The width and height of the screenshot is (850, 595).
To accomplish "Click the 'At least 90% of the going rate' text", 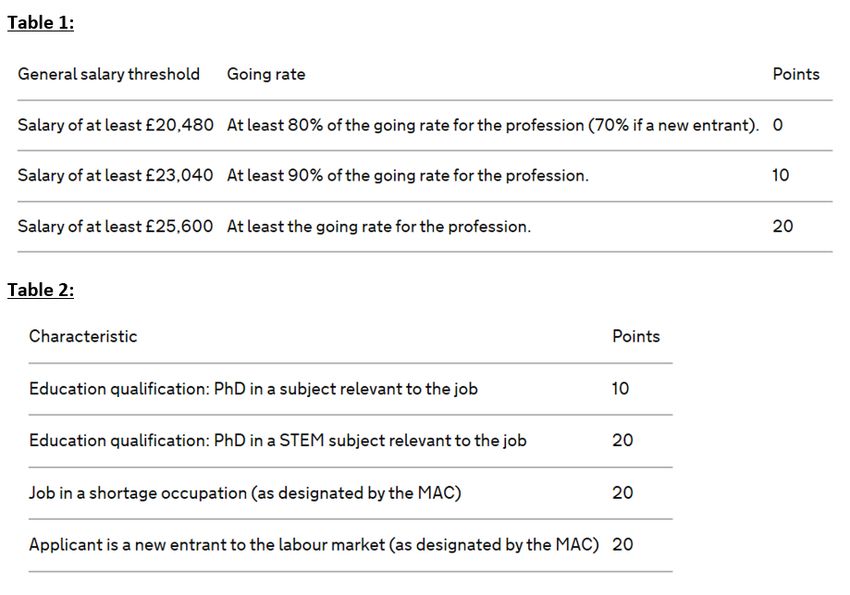I will [407, 175].
